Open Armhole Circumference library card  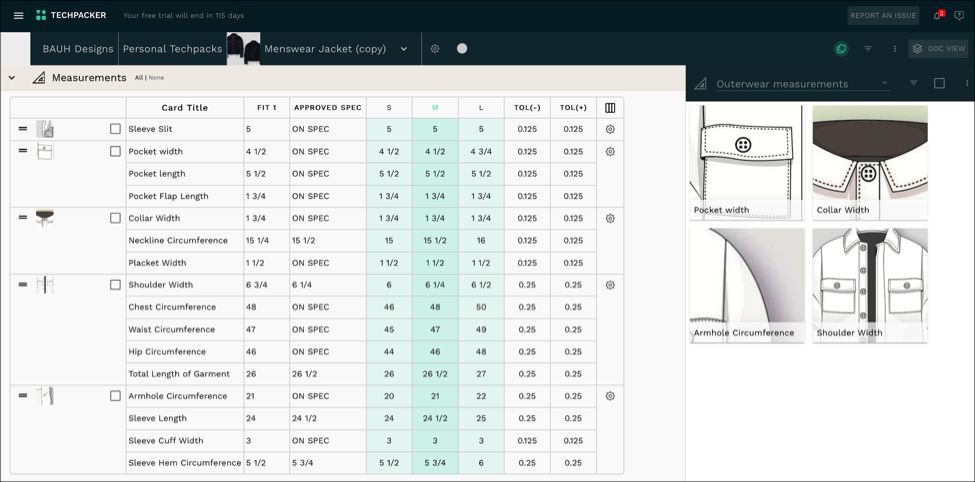(746, 285)
